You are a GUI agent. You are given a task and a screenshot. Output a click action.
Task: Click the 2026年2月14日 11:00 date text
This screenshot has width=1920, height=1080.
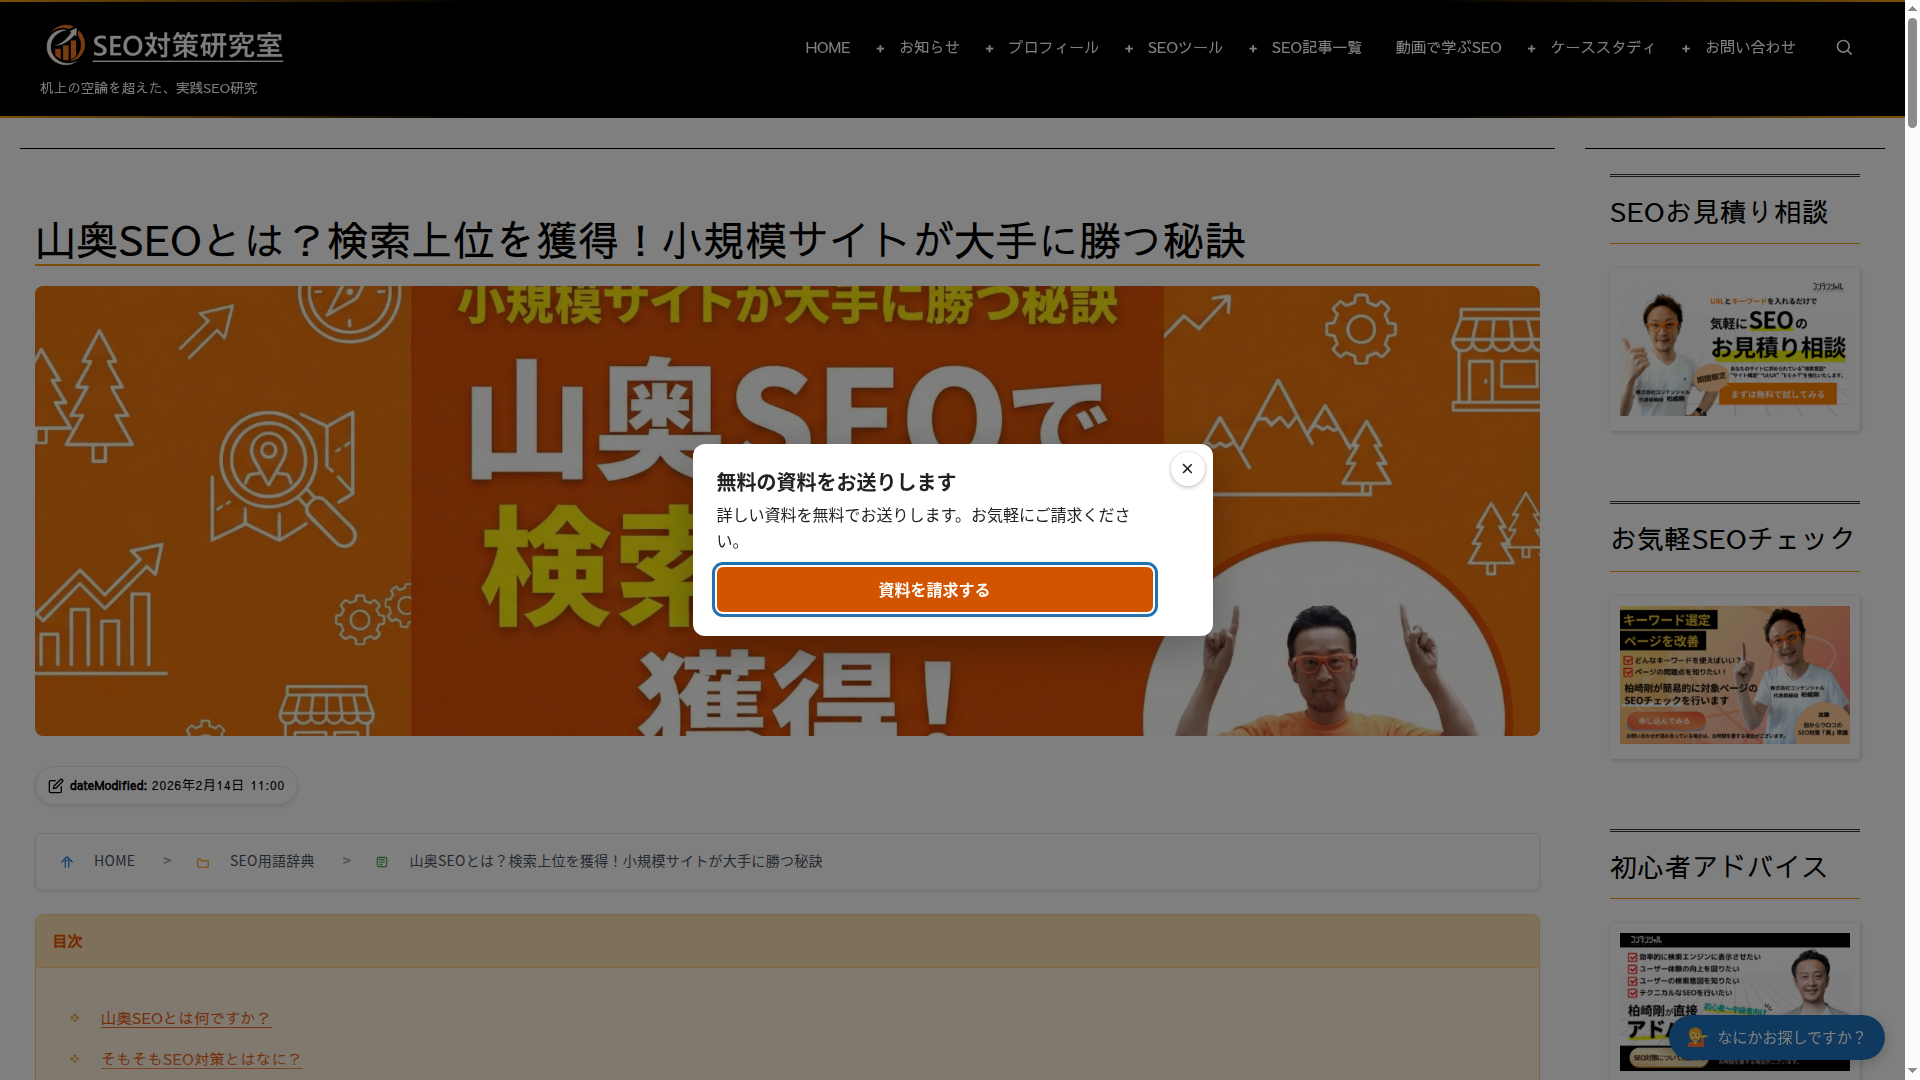click(x=218, y=786)
